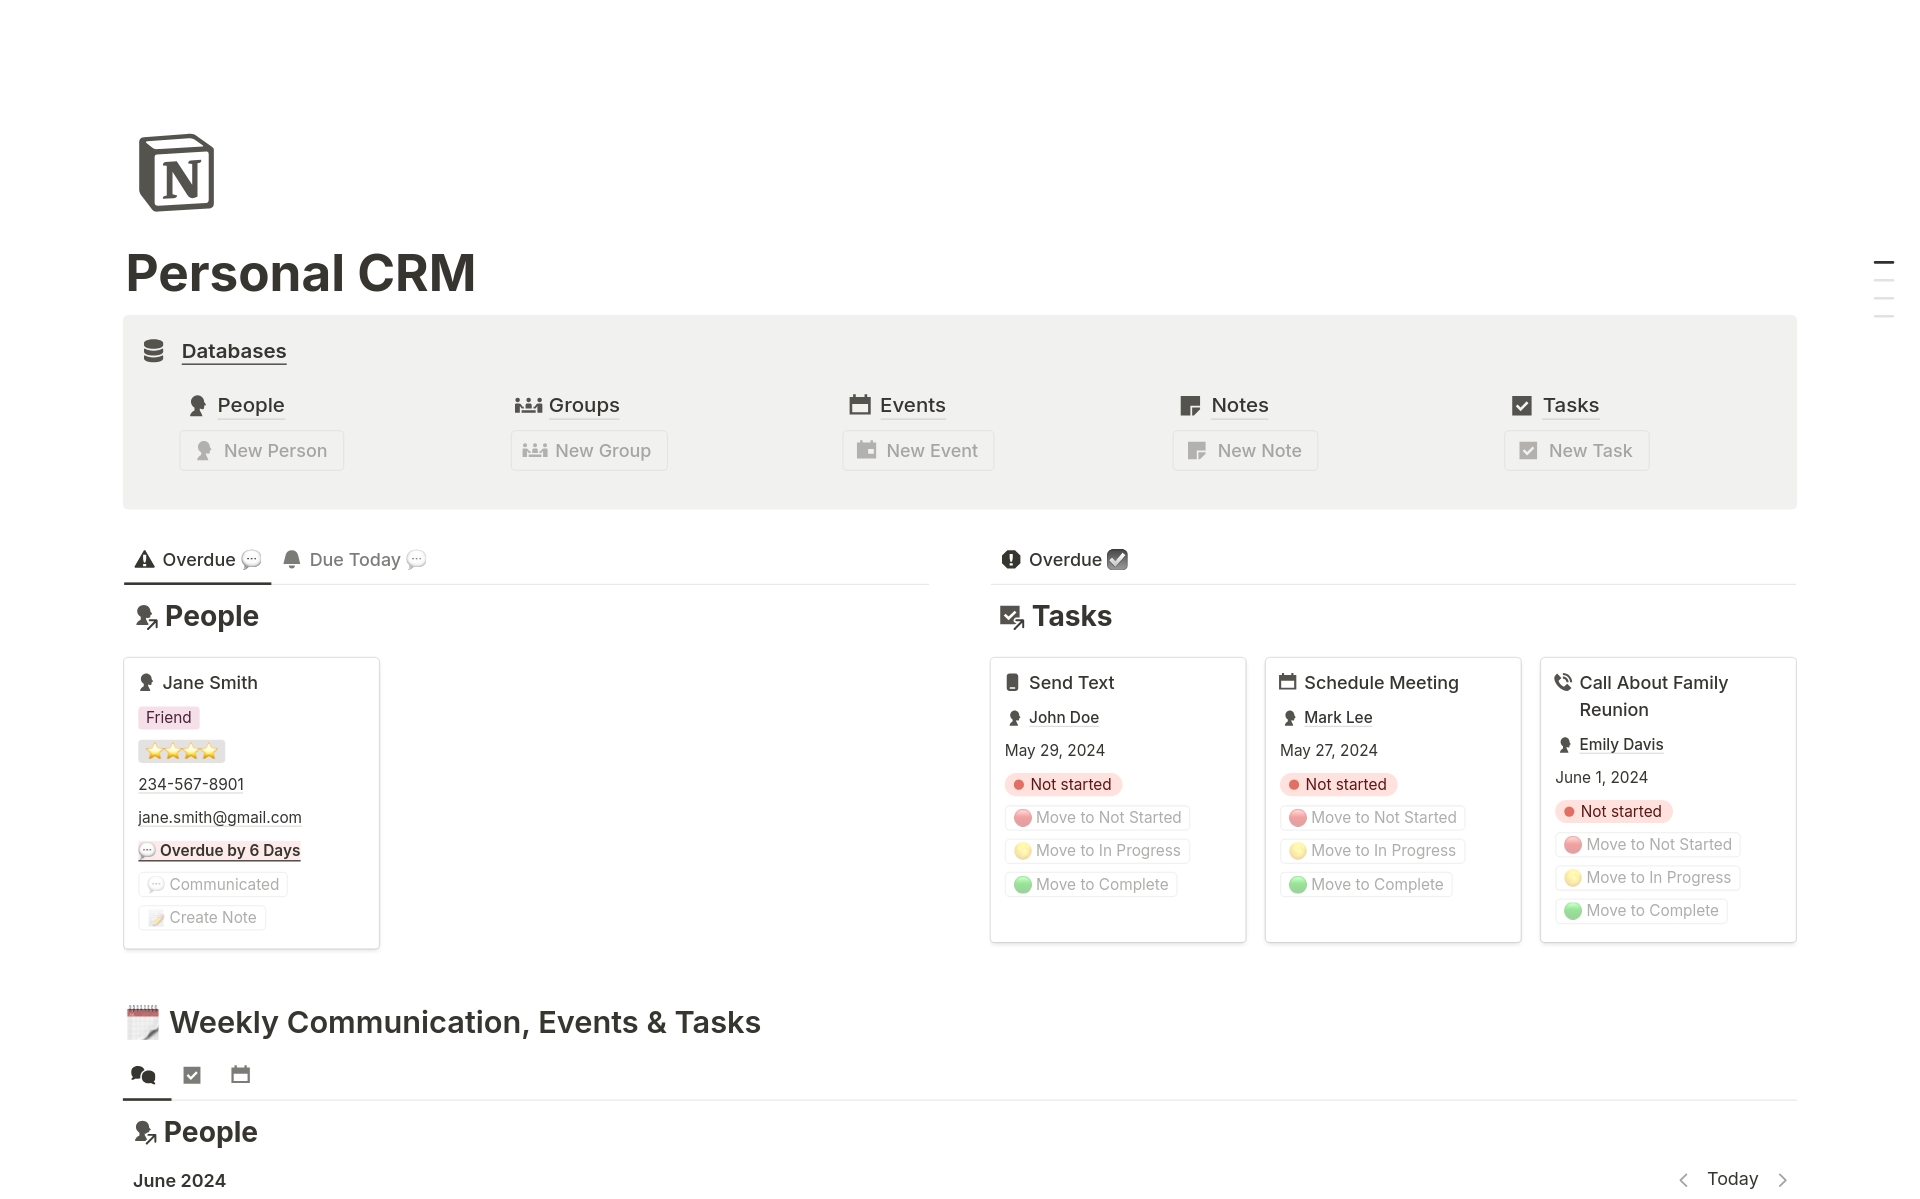1920x1199 pixels.
Task: Move Send Text task to Complete
Action: pyautogui.click(x=1091, y=884)
